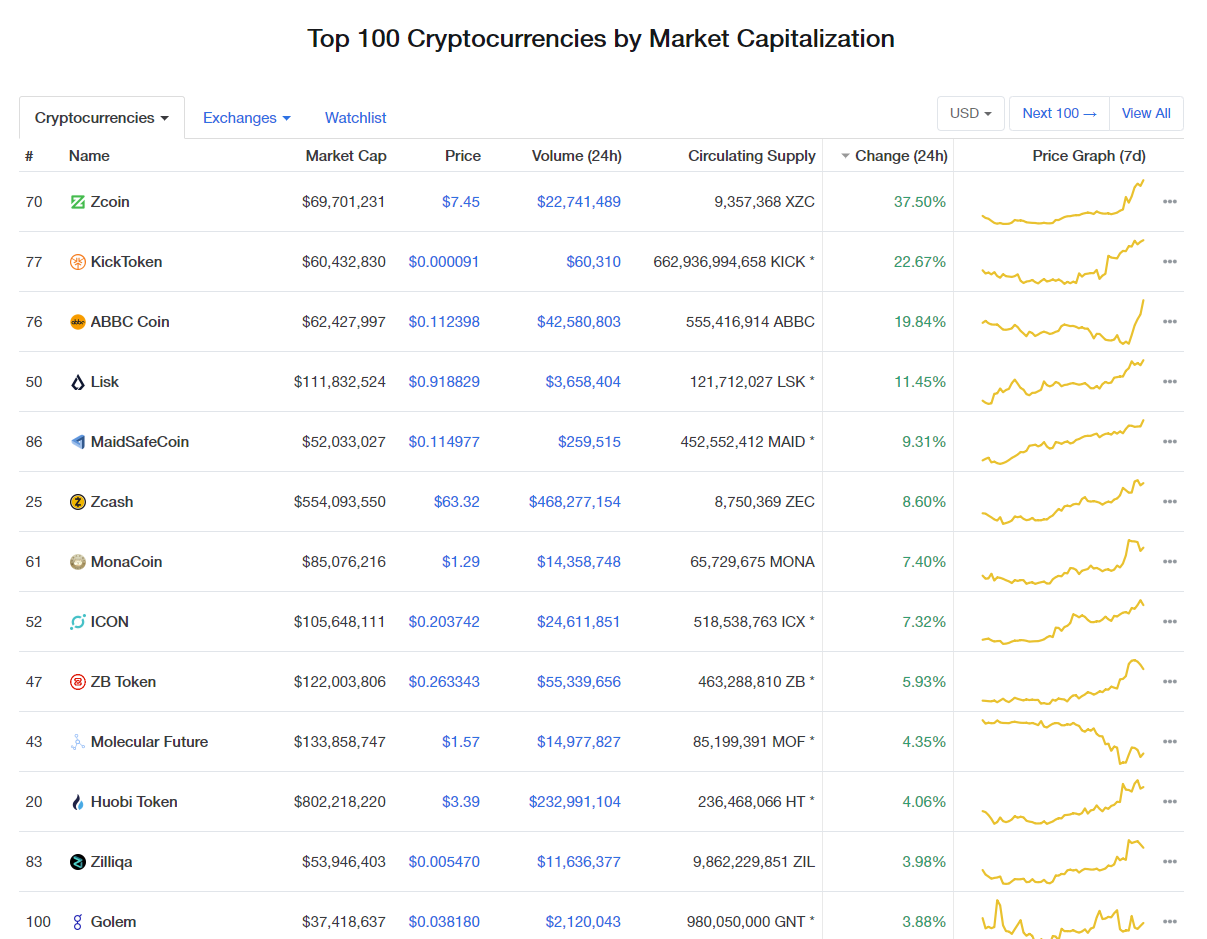Sort the table by Name column
The height and width of the screenshot is (939, 1207).
tap(89, 156)
